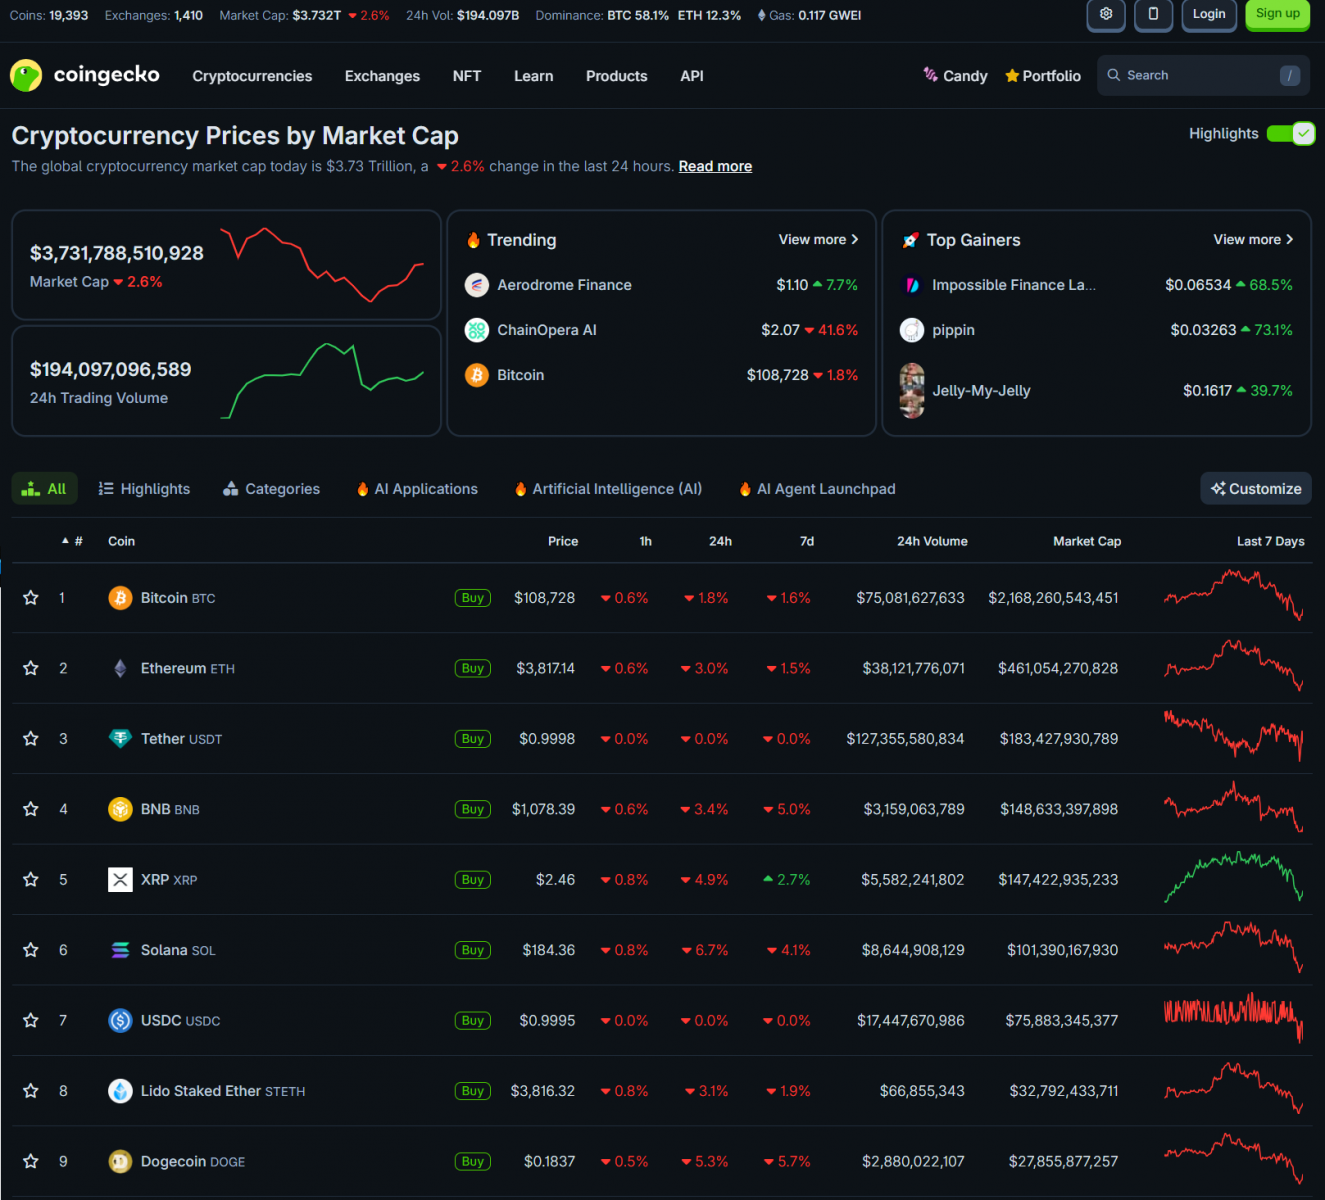This screenshot has height=1200, width=1325.
Task: Turn off the Highlights toggle
Action: click(1290, 134)
